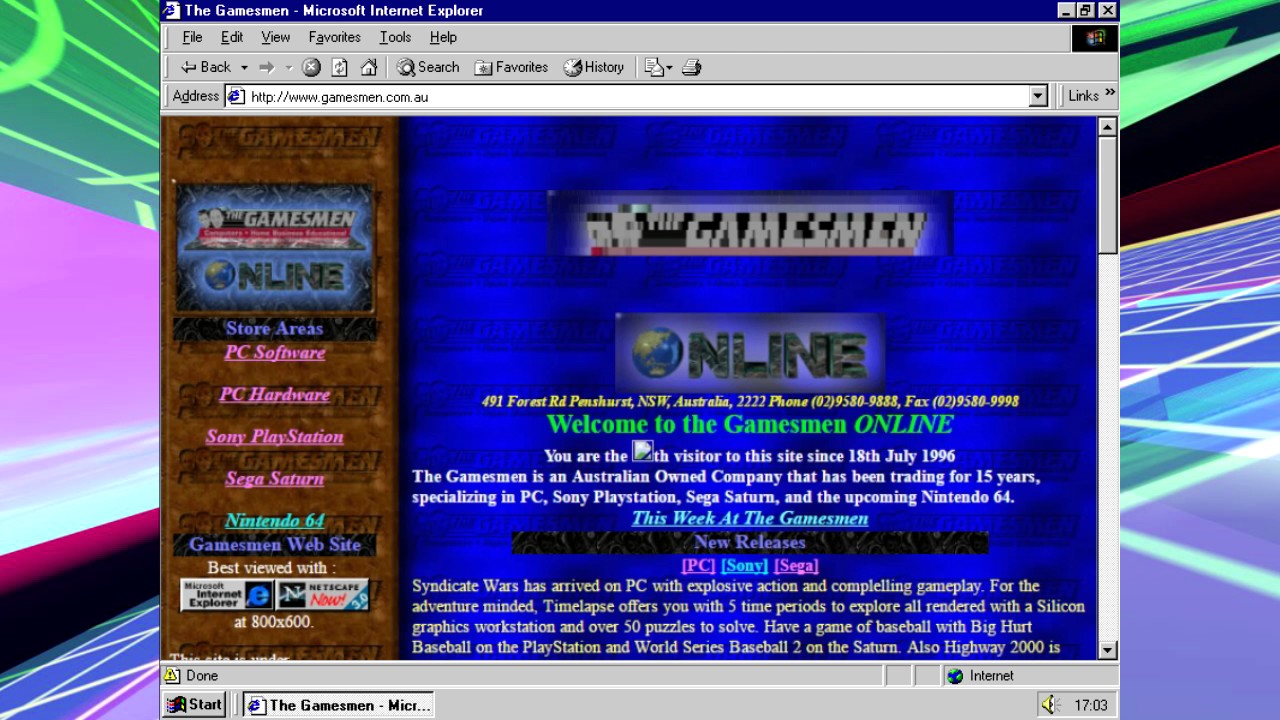Screen dimensions: 1280x720
Task: Click the volume speaker tray icon
Action: coord(1049,705)
